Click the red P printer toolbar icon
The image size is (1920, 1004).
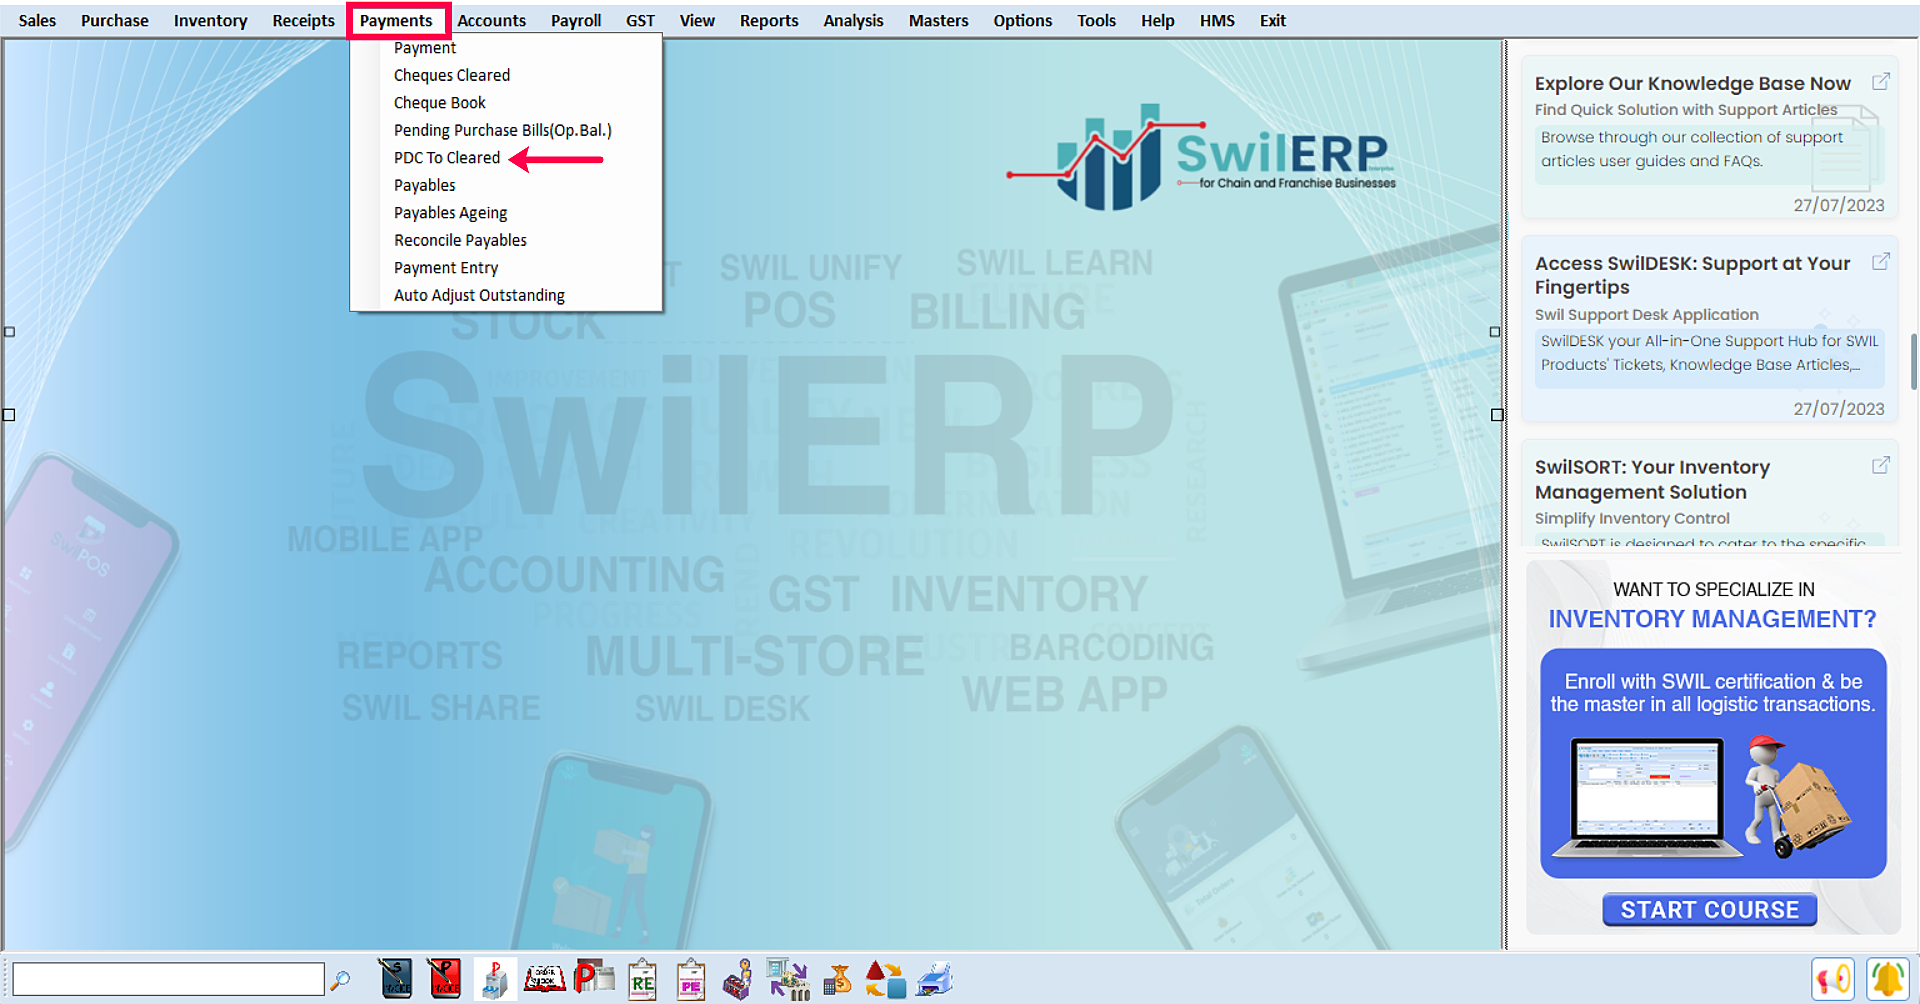pos(594,979)
